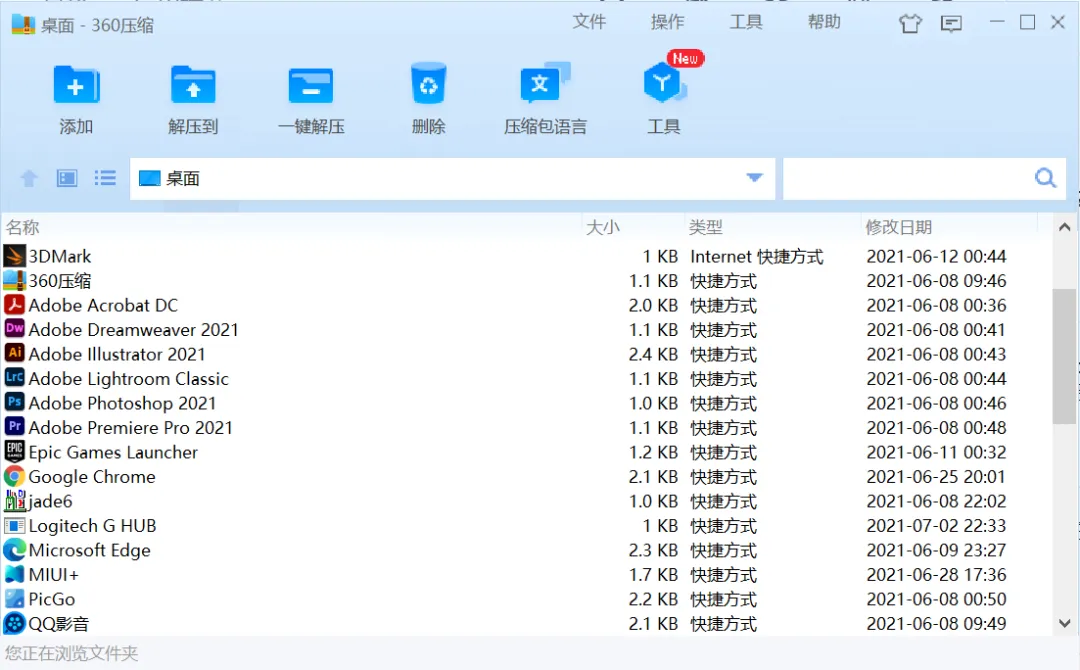Click the scrollbar down arrow
The image size is (1080, 670).
pos(1064,623)
